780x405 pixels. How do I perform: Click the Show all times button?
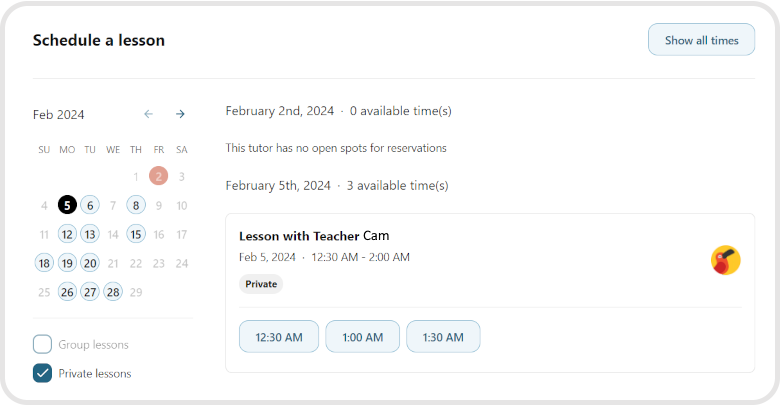(x=701, y=40)
